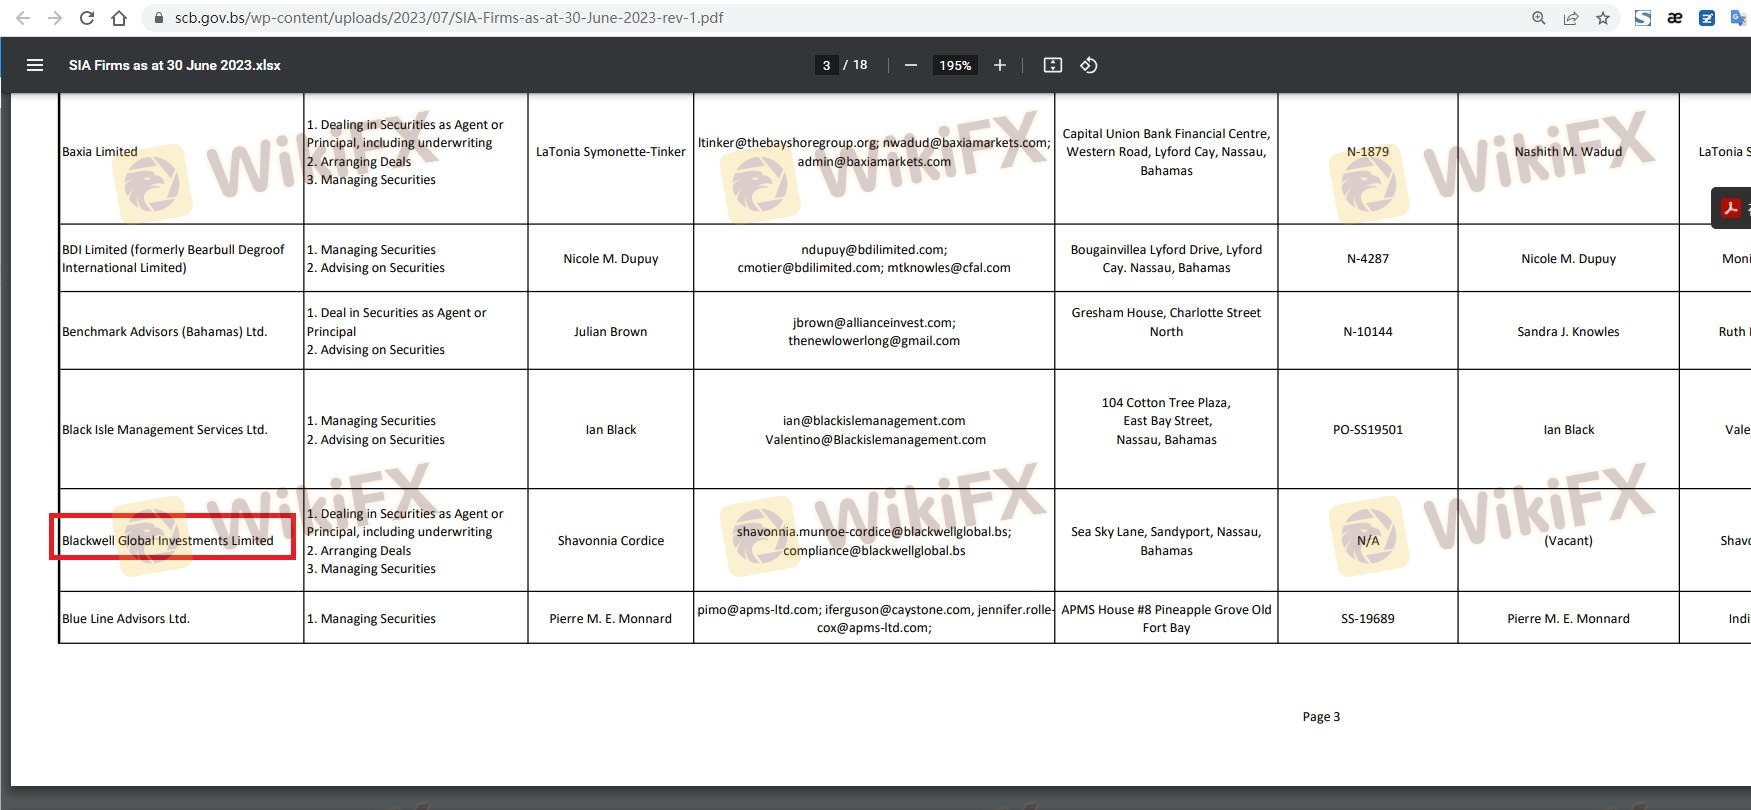
Task: Click the 'Julian Brown' contact name
Action: pos(611,332)
